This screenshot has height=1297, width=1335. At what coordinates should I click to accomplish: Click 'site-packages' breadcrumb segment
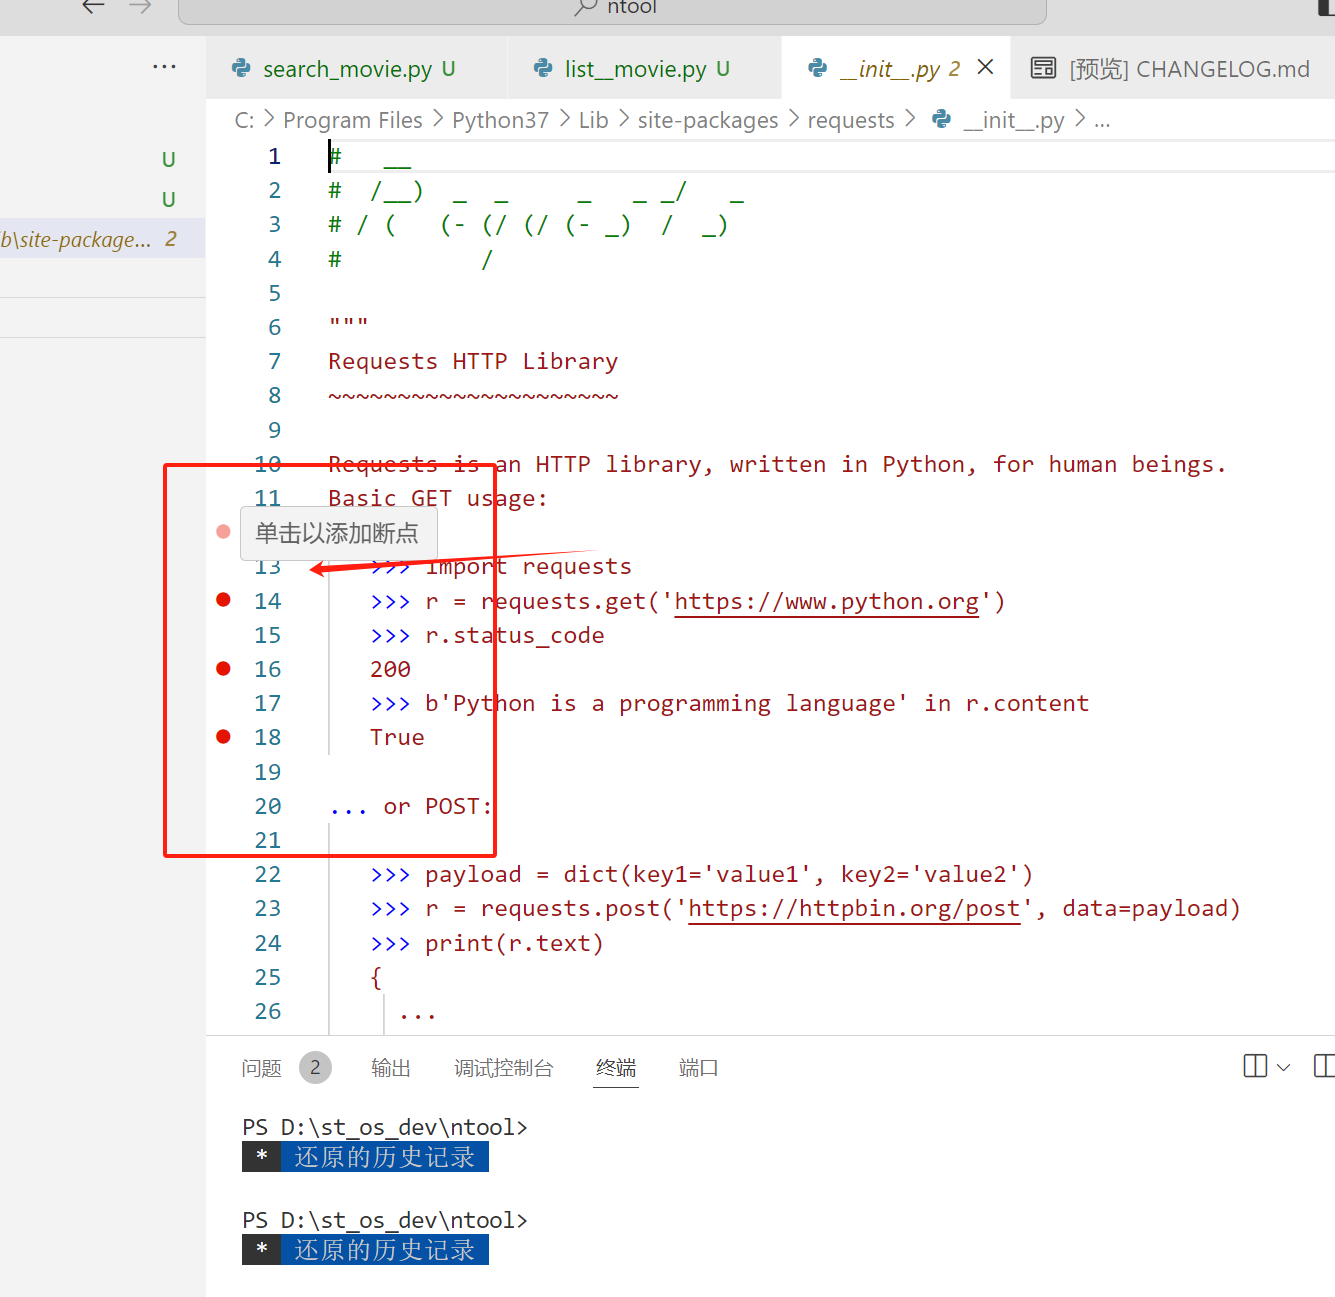[x=708, y=120]
